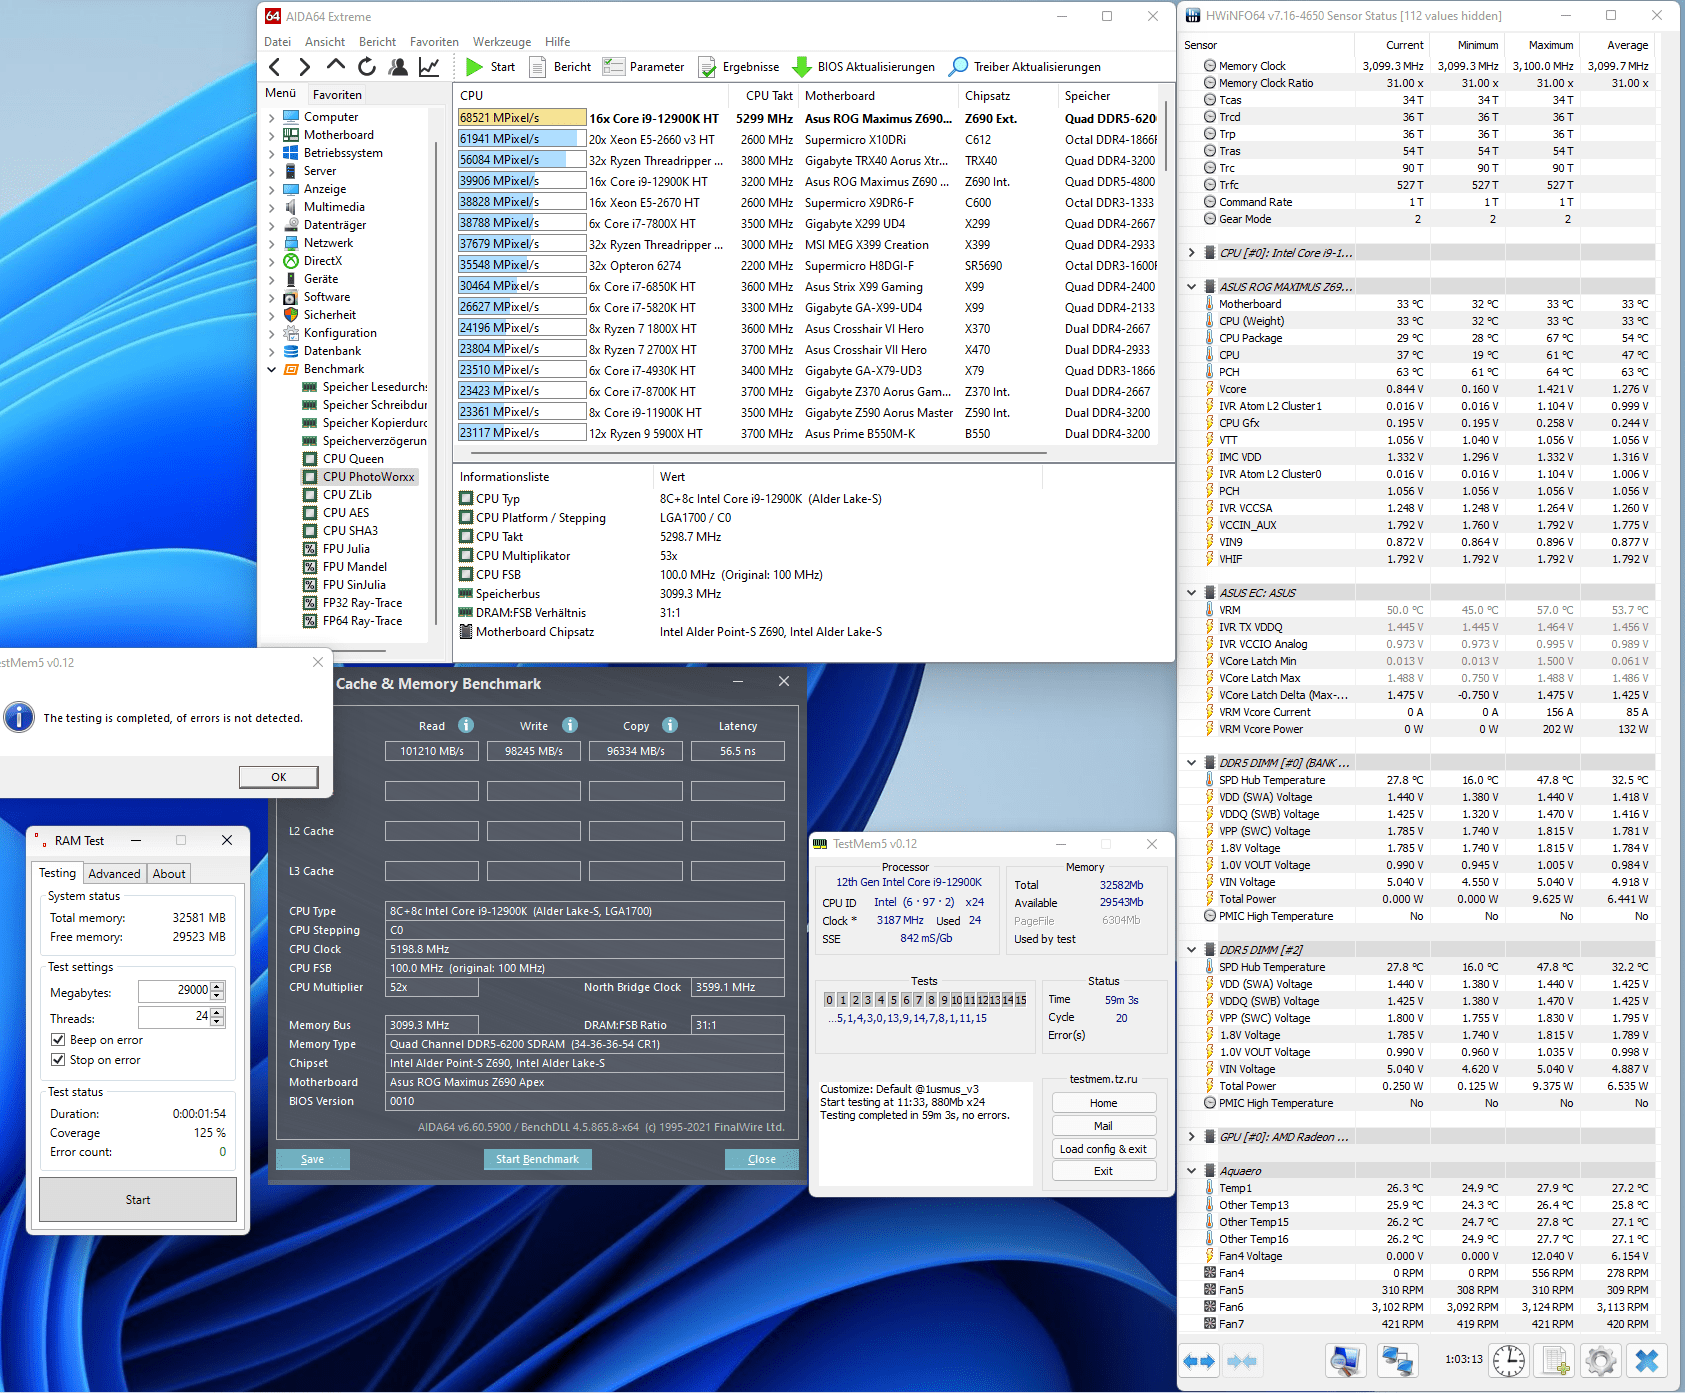Click the Megabytes input field

click(174, 990)
